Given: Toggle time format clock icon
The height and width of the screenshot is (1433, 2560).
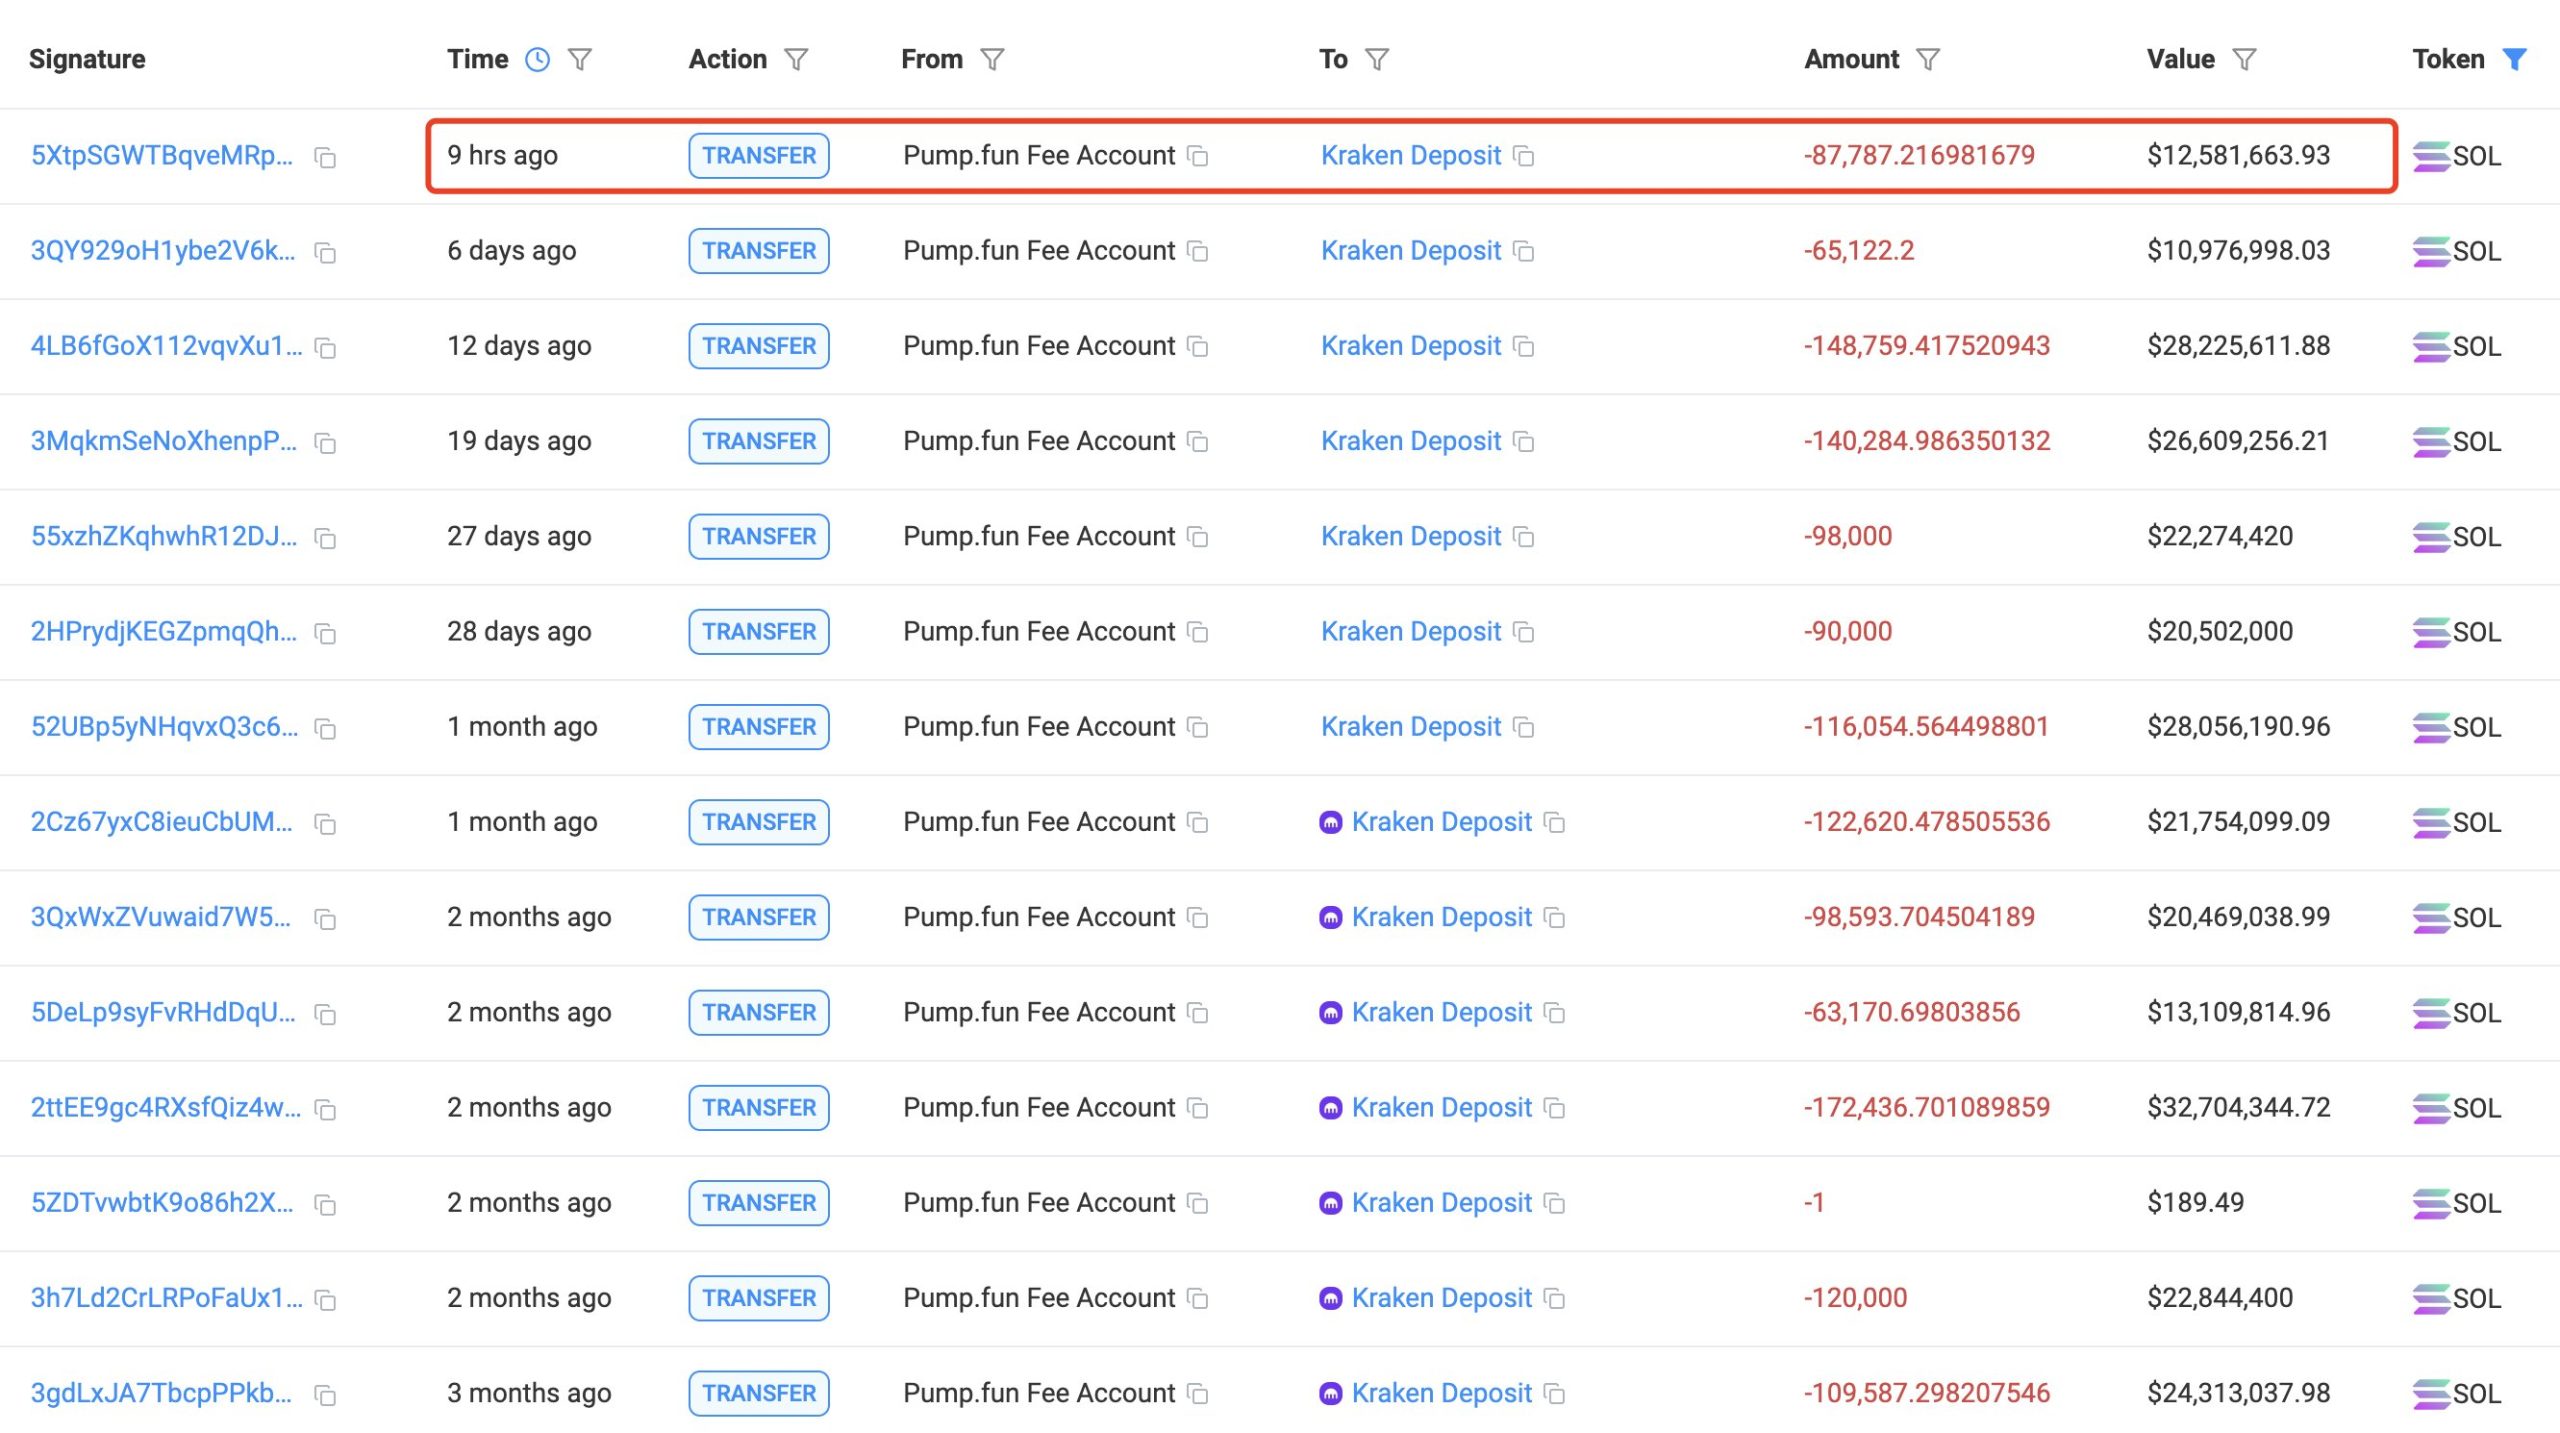Looking at the screenshot, I should point(537,60).
